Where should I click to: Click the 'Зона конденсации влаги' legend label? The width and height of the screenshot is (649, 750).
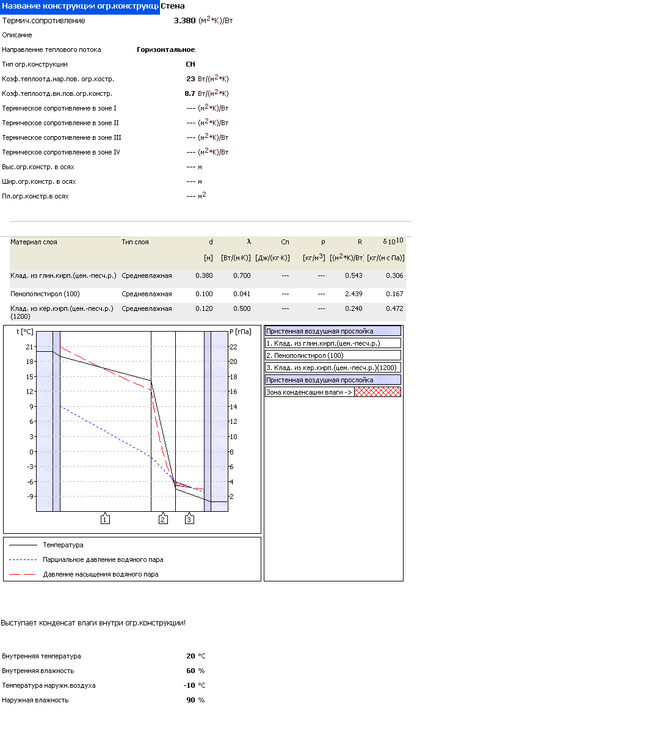pyautogui.click(x=309, y=393)
